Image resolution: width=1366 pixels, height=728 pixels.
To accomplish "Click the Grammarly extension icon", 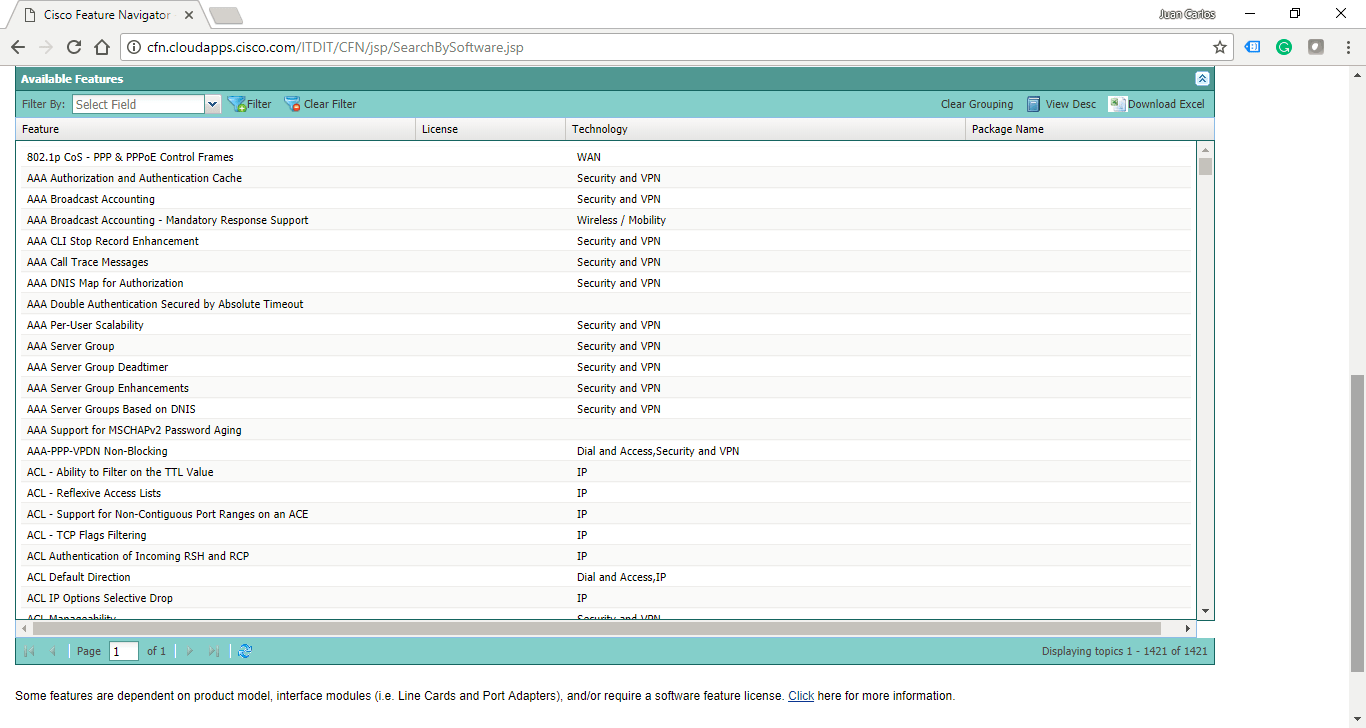I will click(x=1284, y=46).
